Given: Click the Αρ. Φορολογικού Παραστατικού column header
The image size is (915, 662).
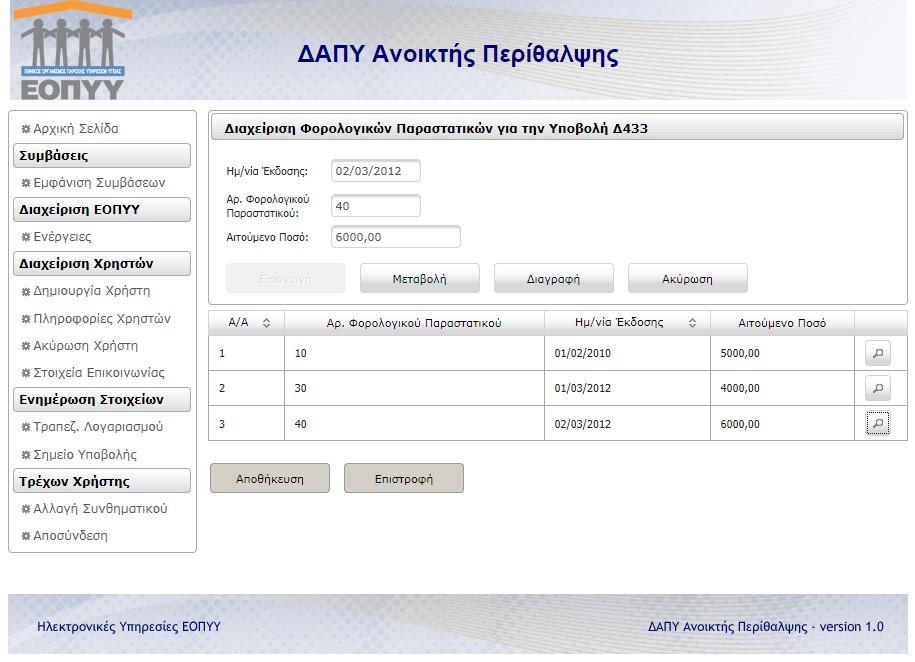Looking at the screenshot, I should 414,323.
